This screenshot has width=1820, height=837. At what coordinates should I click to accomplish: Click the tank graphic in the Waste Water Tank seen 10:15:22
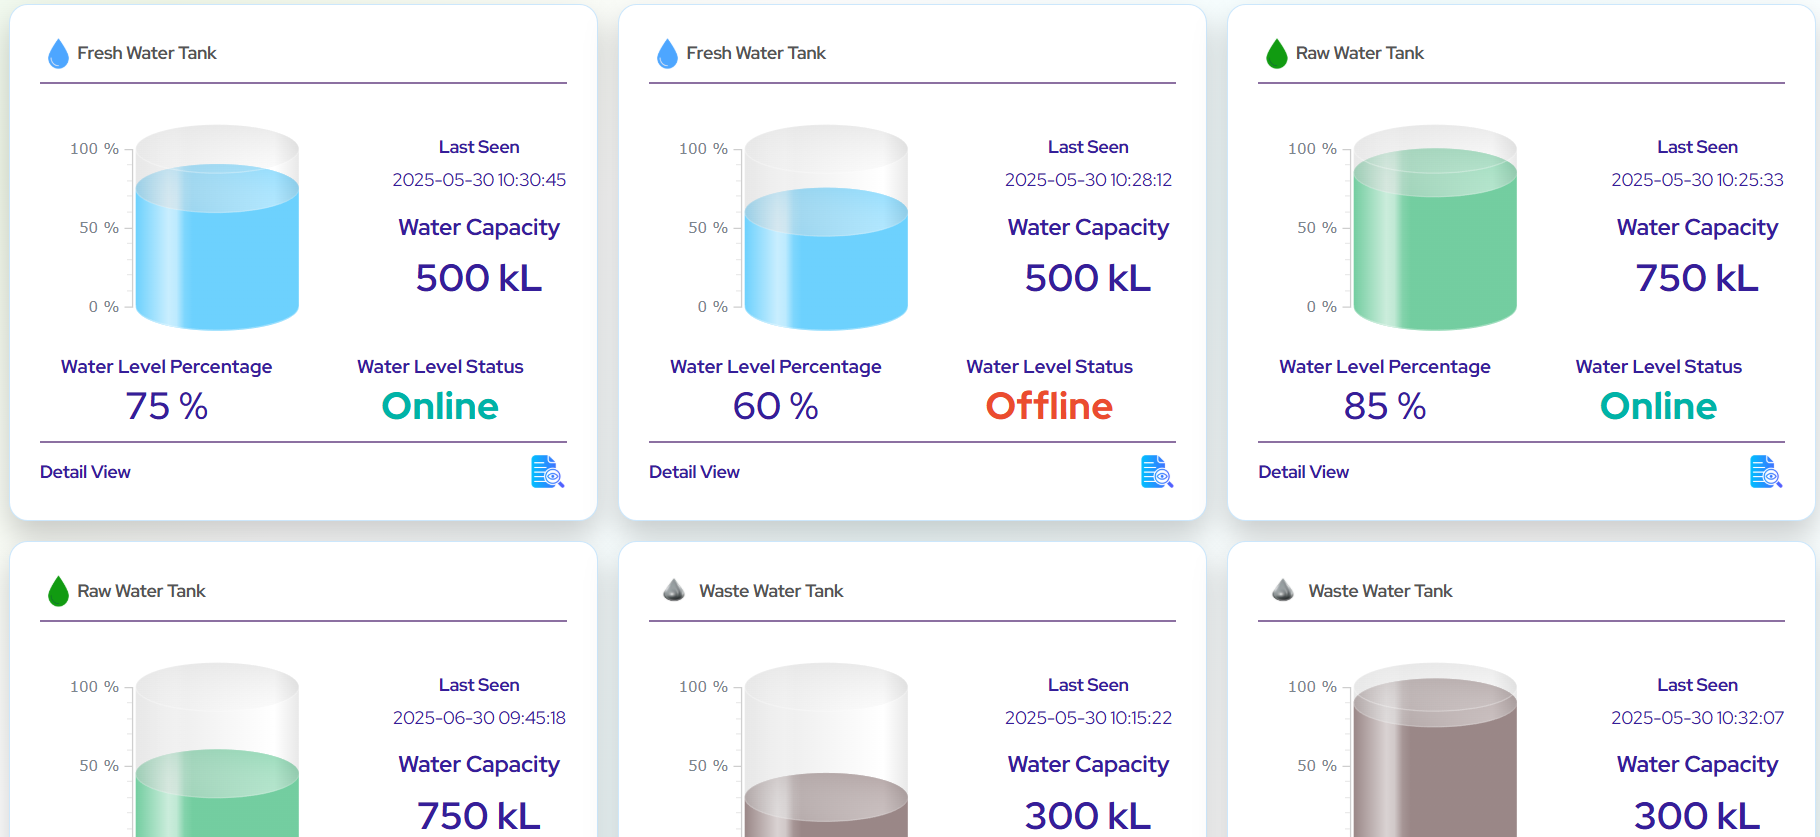tap(826, 750)
